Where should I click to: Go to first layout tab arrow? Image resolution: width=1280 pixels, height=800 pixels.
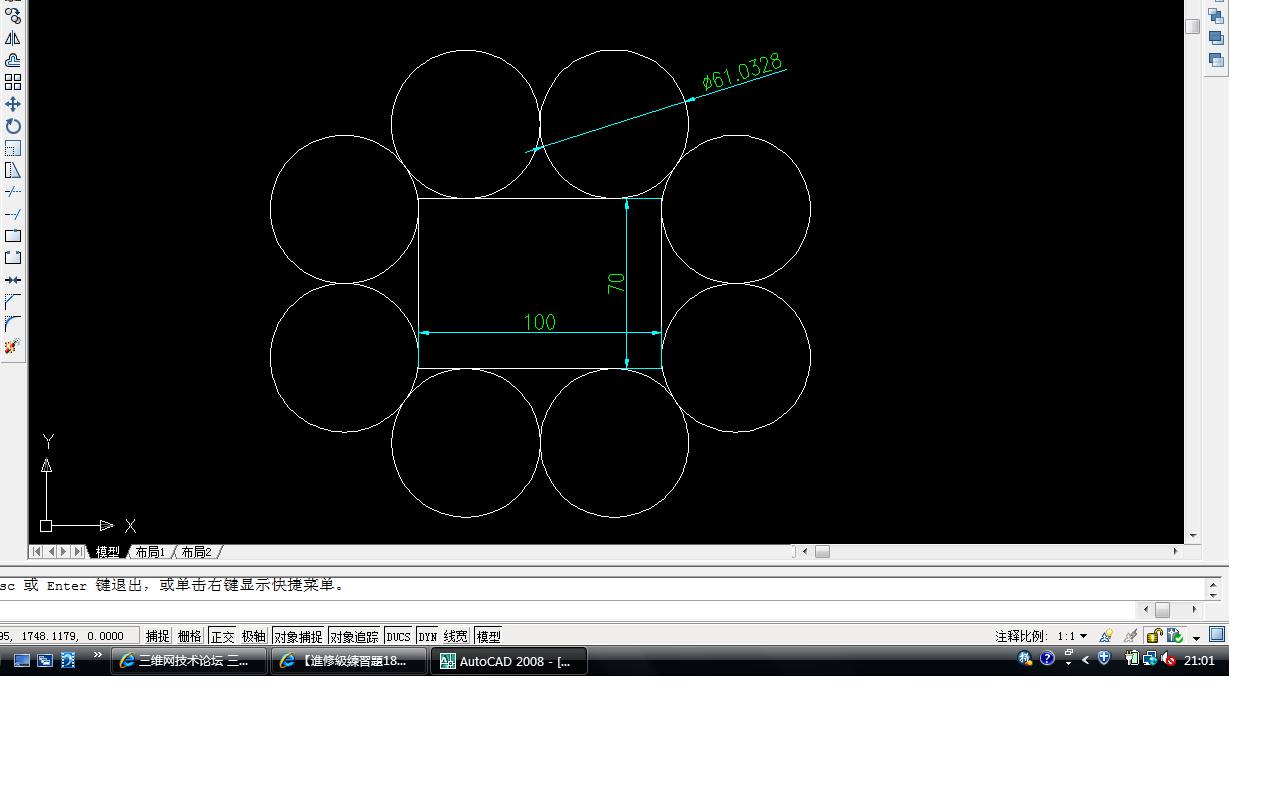(x=36, y=552)
